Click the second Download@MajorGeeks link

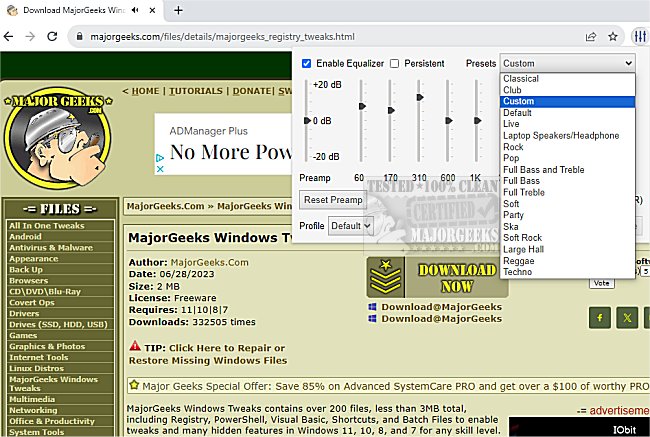pyautogui.click(x=441, y=318)
